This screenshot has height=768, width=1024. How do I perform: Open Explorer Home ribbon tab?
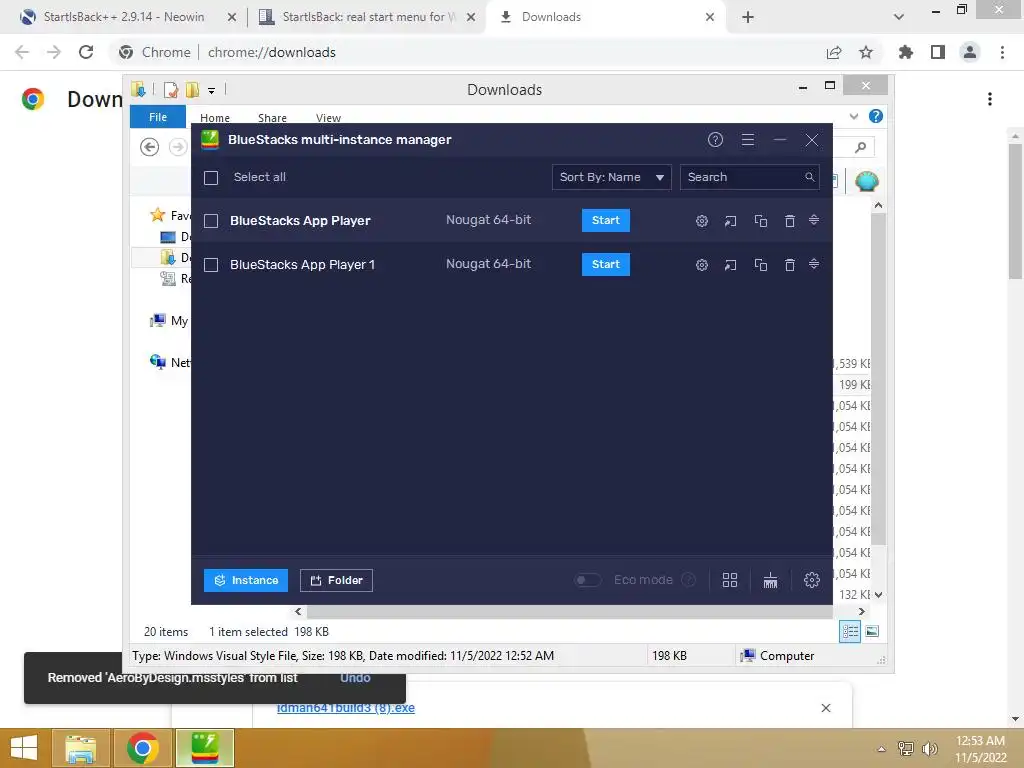pos(215,118)
